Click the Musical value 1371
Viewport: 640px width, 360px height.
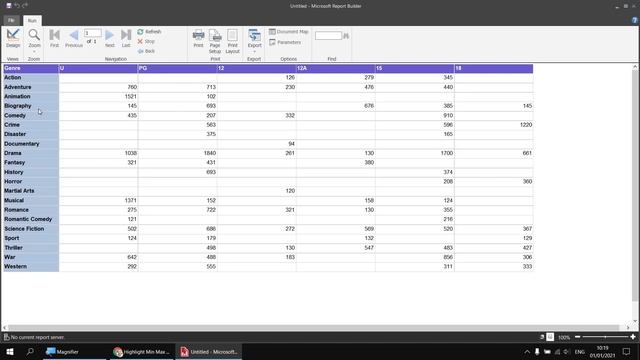coord(131,200)
